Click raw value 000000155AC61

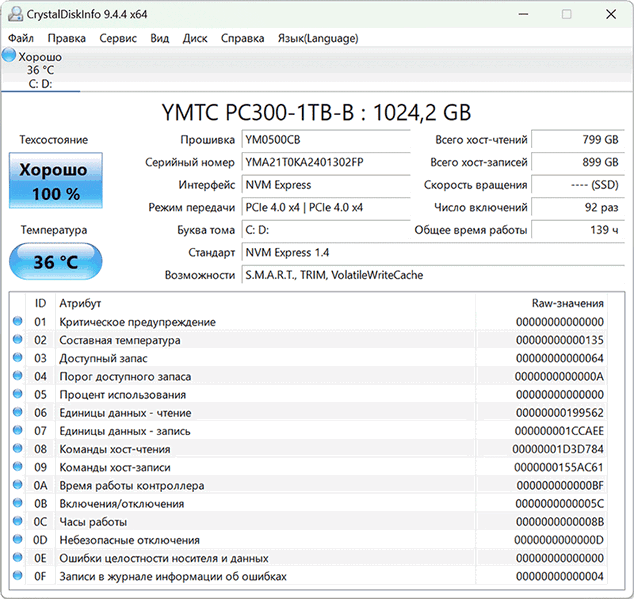[x=559, y=468]
